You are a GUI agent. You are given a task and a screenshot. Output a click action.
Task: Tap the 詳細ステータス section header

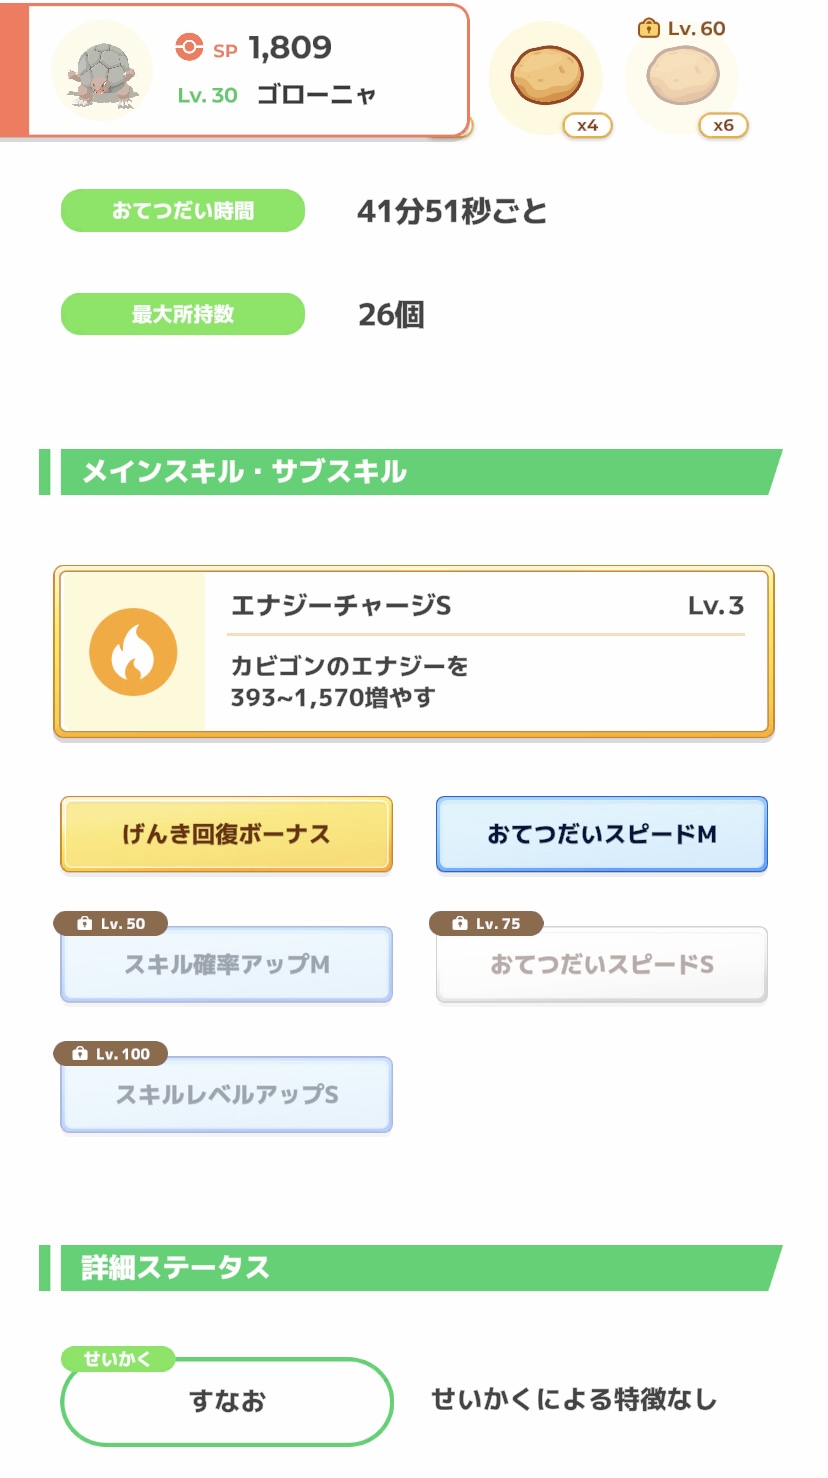pyautogui.click(x=410, y=1268)
